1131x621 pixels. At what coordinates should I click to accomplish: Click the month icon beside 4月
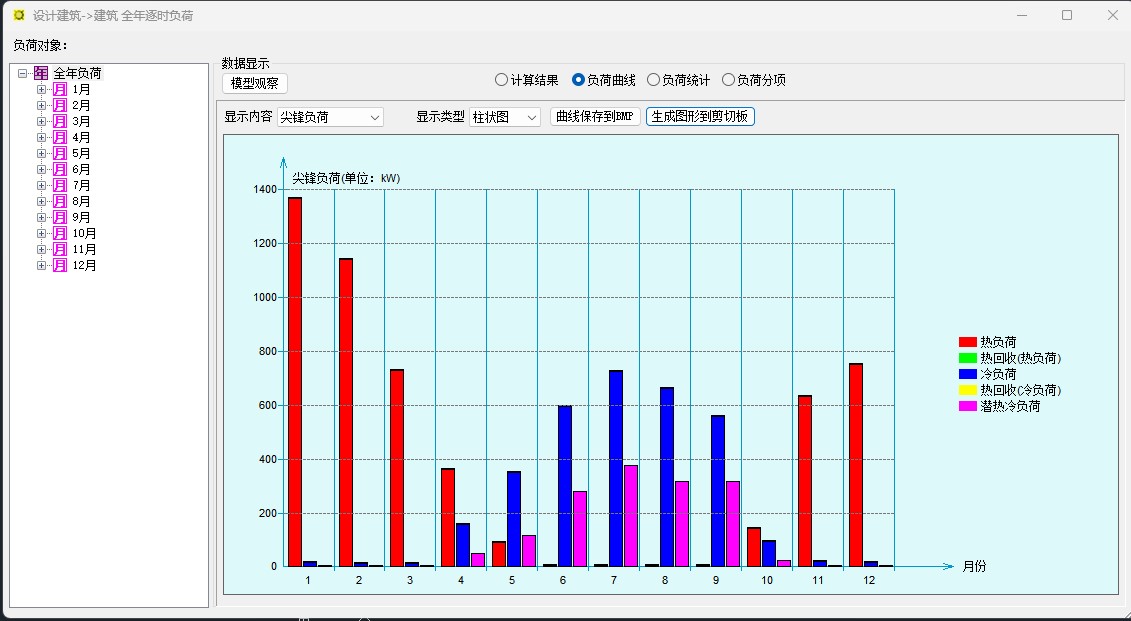coord(60,137)
